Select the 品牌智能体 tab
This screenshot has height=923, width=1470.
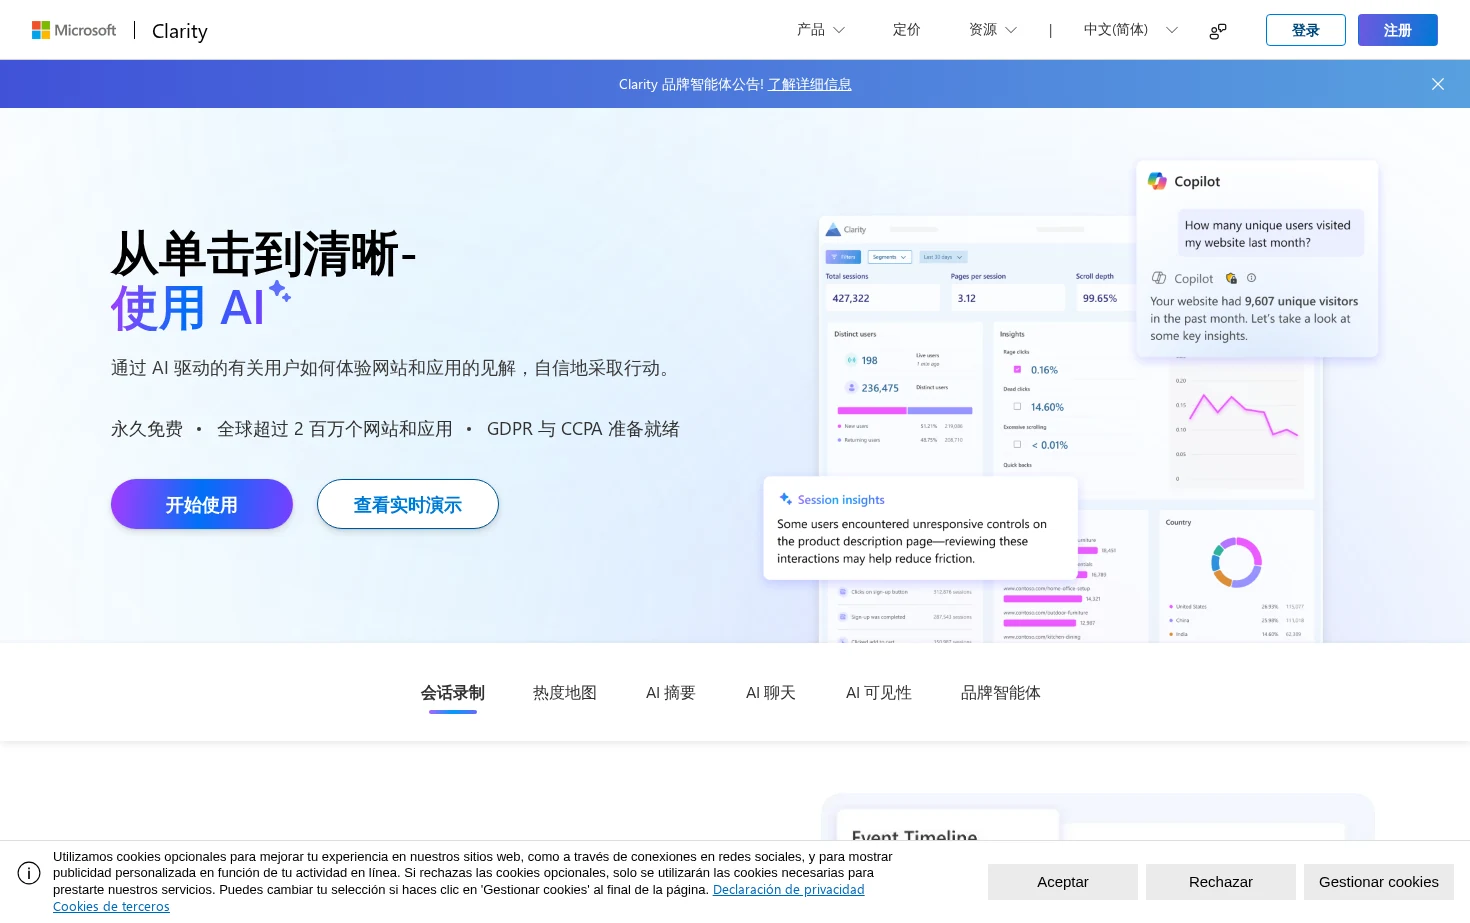pyautogui.click(x=1001, y=693)
